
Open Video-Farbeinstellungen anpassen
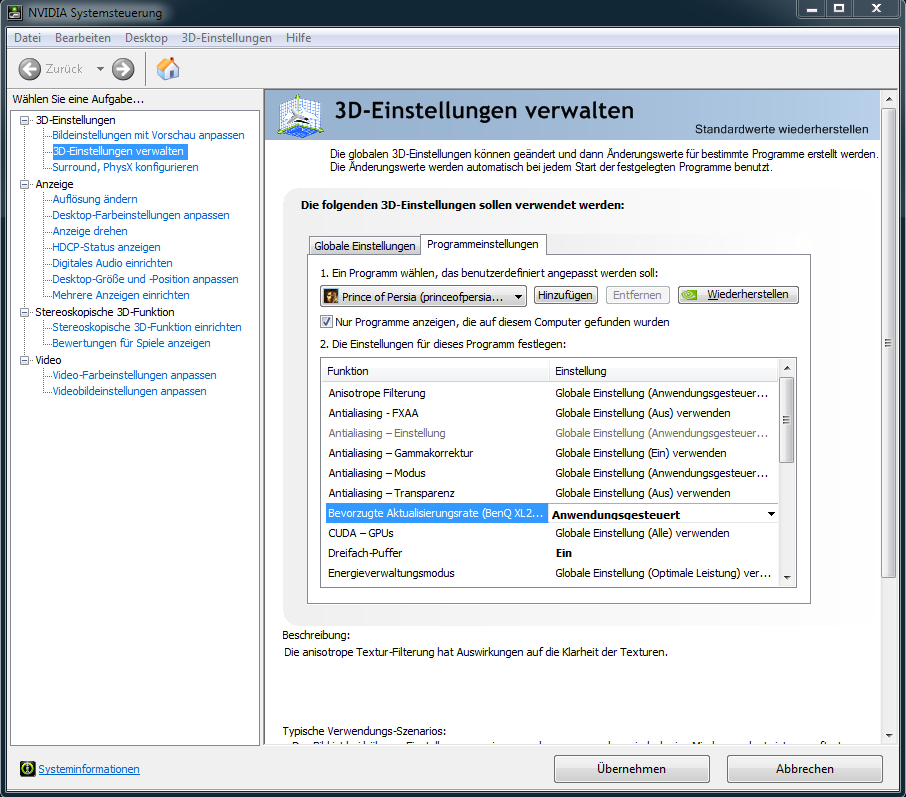[x=134, y=375]
